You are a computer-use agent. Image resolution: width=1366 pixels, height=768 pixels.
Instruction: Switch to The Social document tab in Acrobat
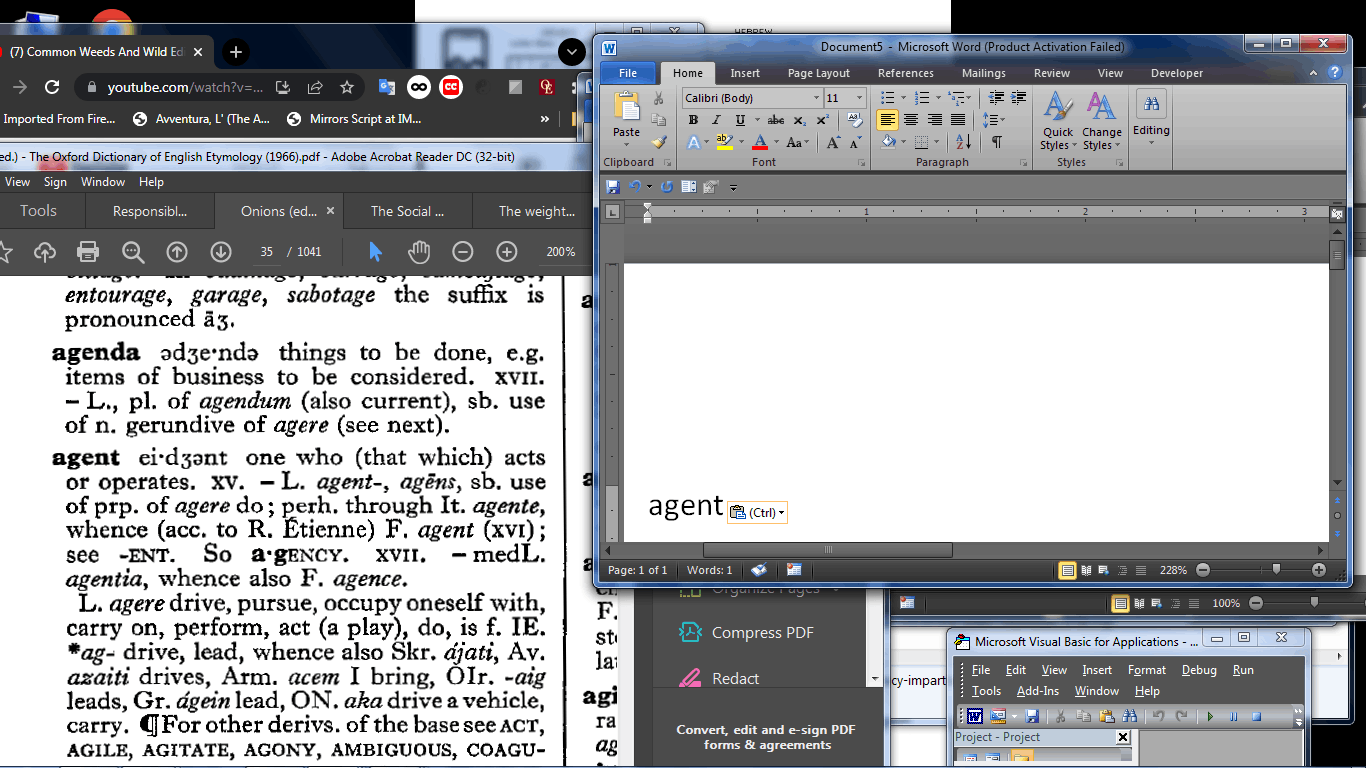407,211
